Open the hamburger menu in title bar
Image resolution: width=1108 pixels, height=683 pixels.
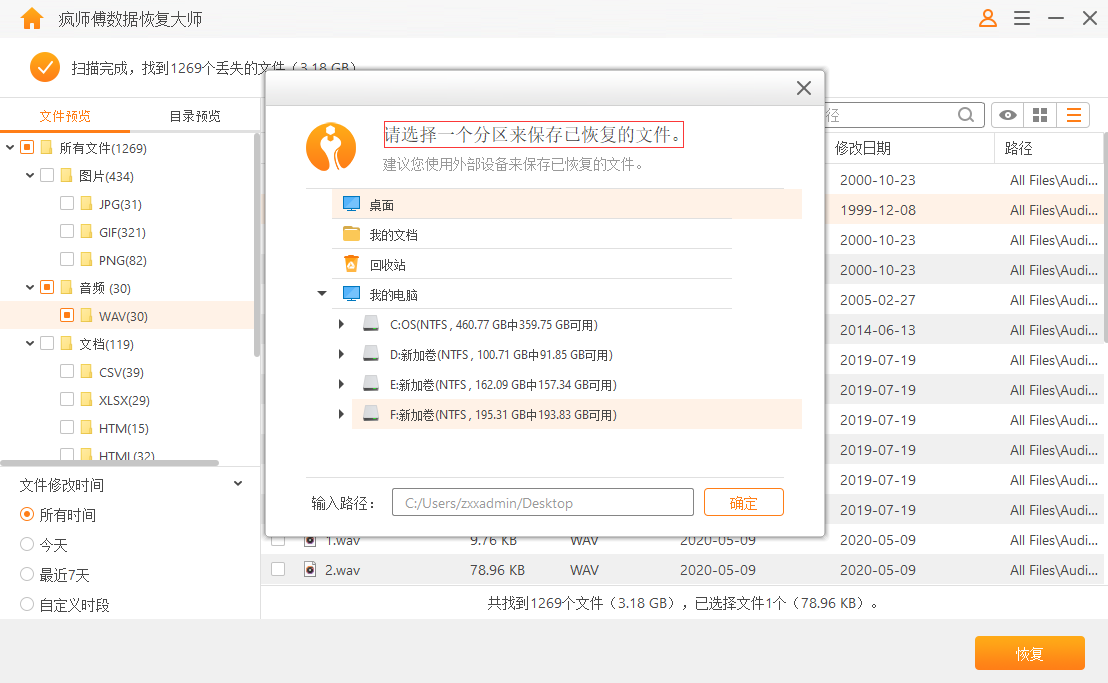pyautogui.click(x=1021, y=17)
